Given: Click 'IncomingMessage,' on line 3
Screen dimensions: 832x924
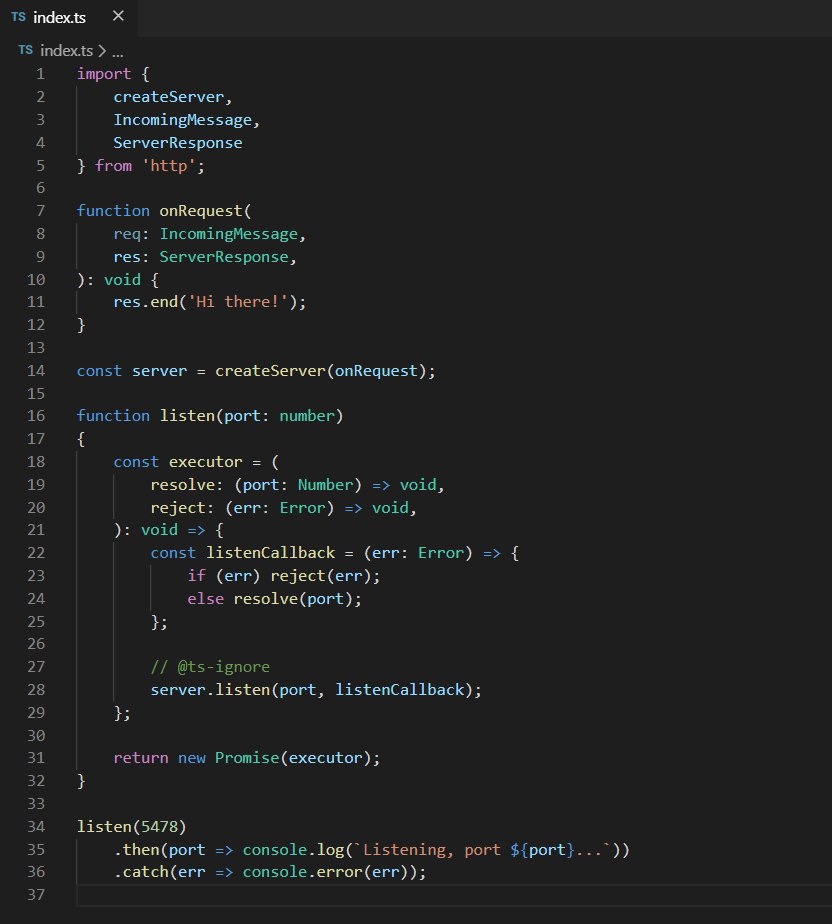Looking at the screenshot, I should [x=186, y=120].
